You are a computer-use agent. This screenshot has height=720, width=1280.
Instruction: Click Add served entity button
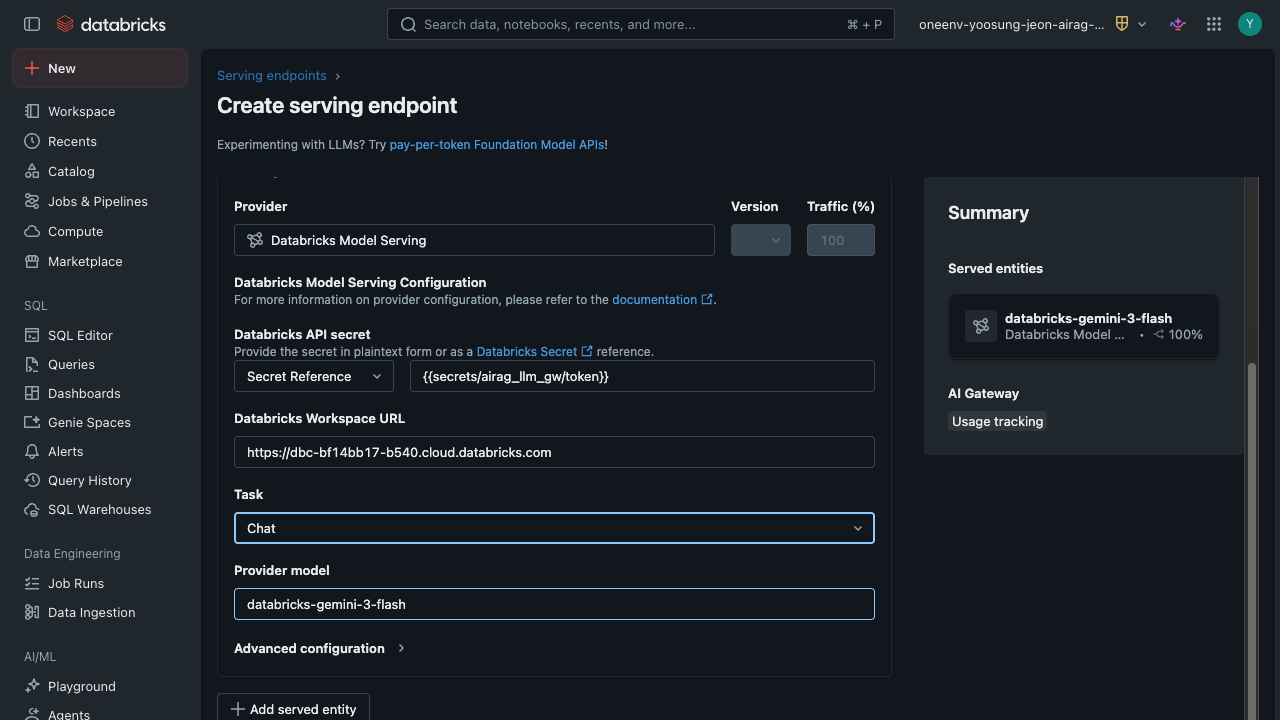coord(293,708)
